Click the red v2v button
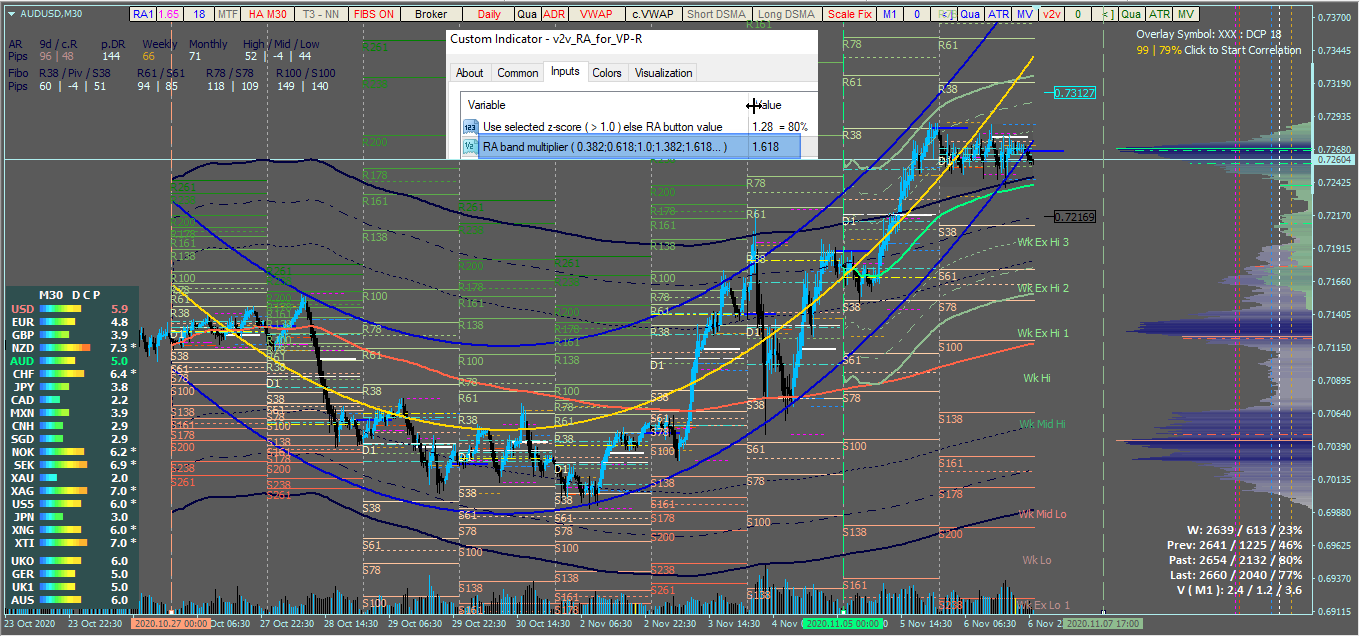1360x636 pixels. 1052,15
